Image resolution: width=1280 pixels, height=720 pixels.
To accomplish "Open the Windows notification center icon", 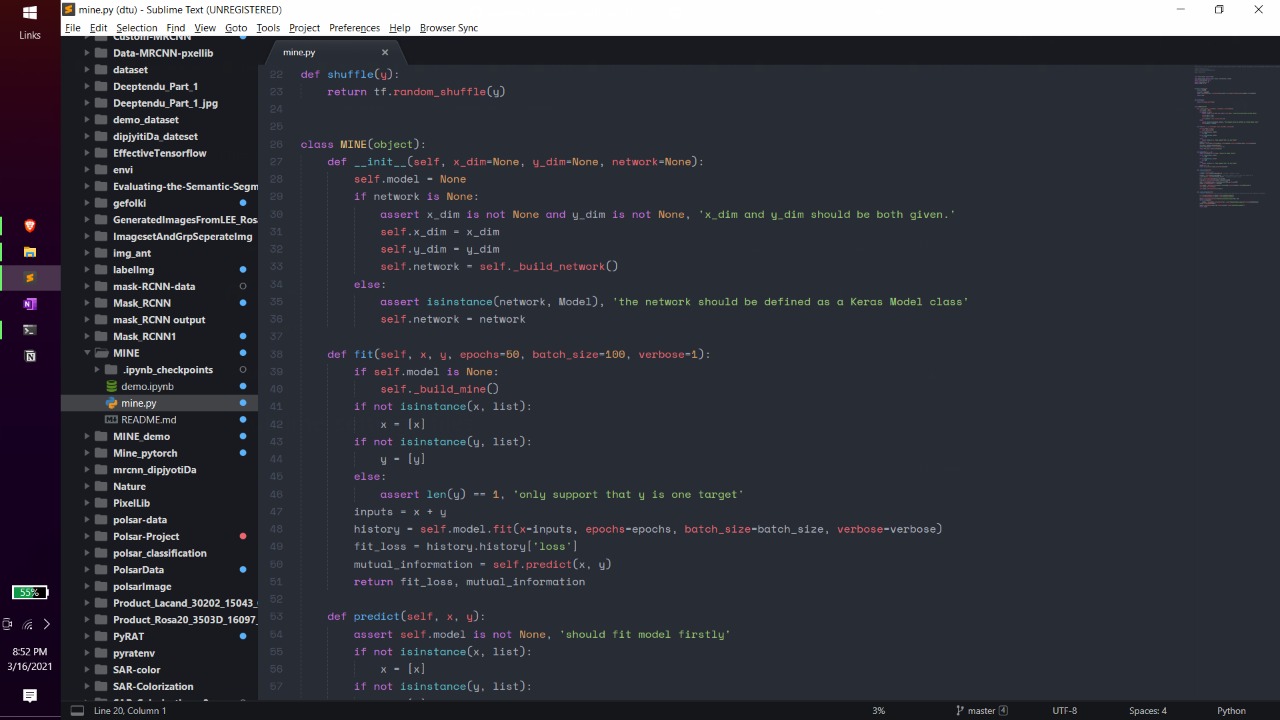I will tap(30, 696).
